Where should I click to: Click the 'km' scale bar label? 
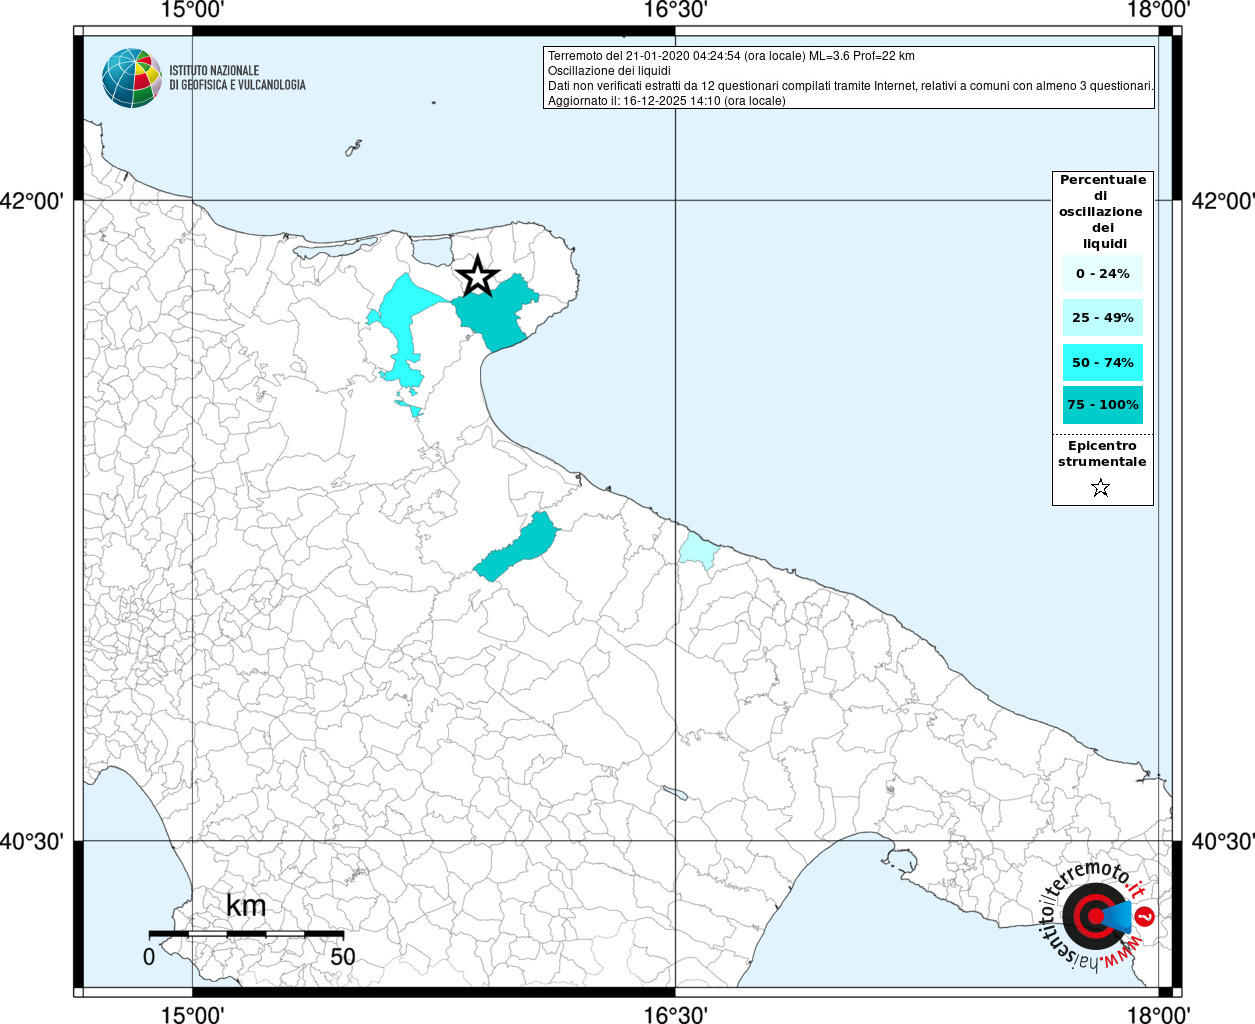pyautogui.click(x=246, y=905)
